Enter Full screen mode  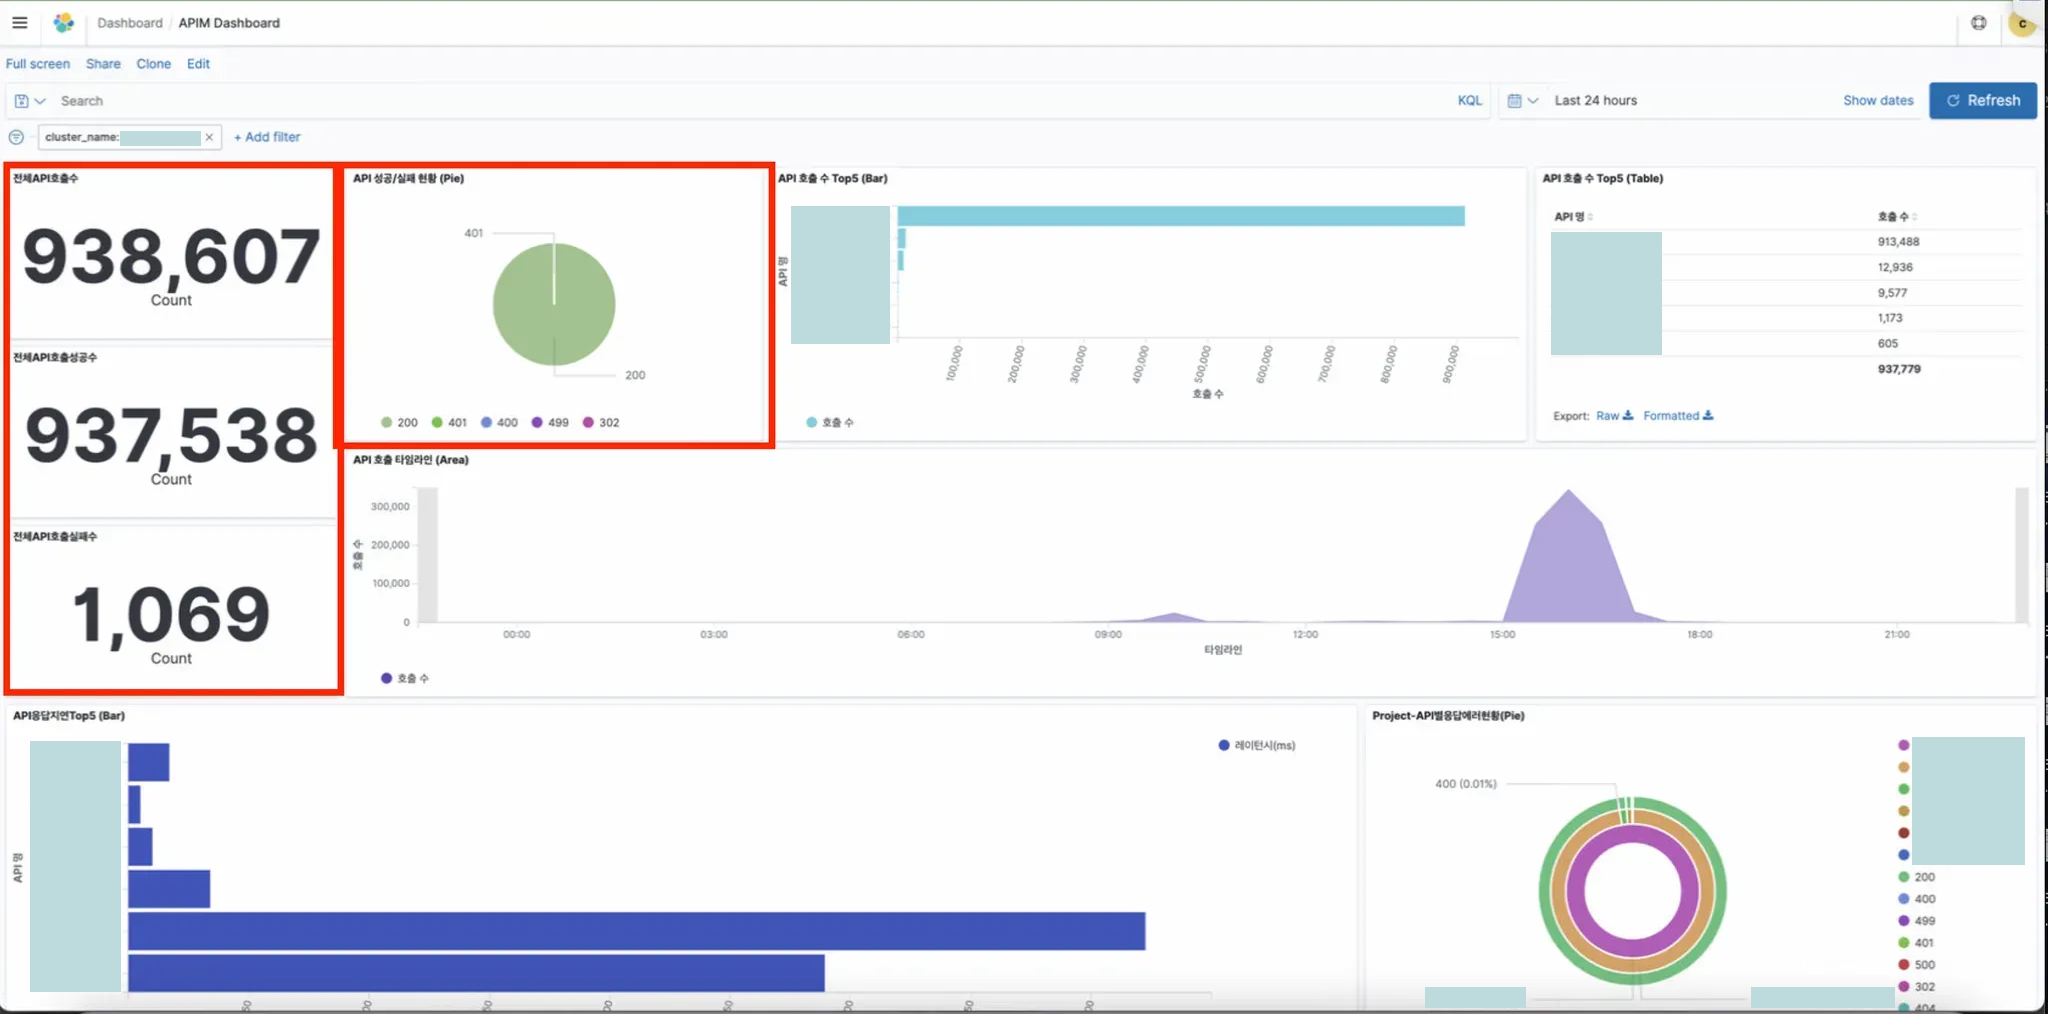pos(38,64)
